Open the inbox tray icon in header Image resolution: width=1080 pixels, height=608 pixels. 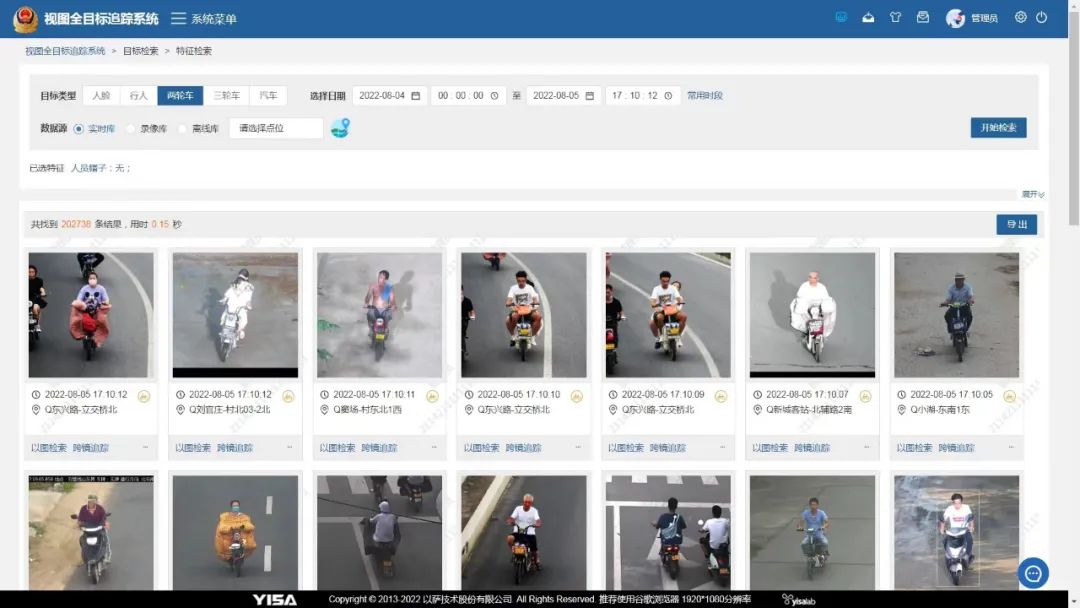click(868, 17)
